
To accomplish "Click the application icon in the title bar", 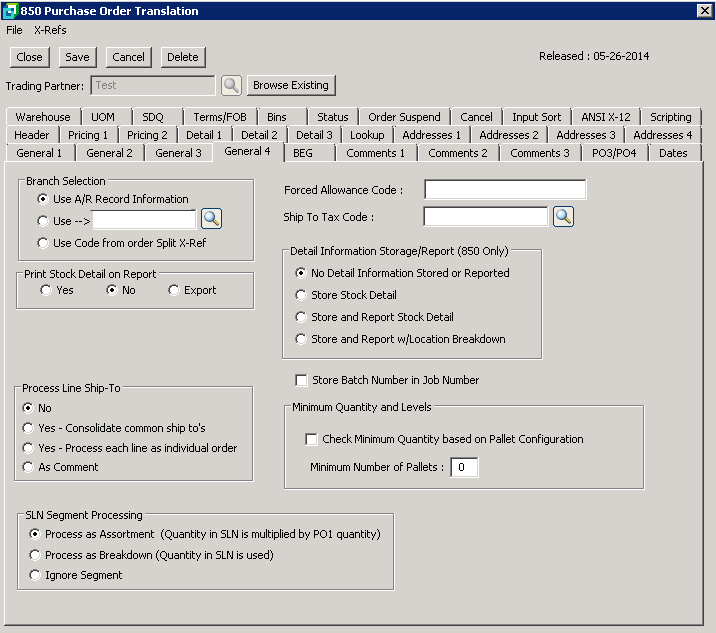I will (x=10, y=11).
